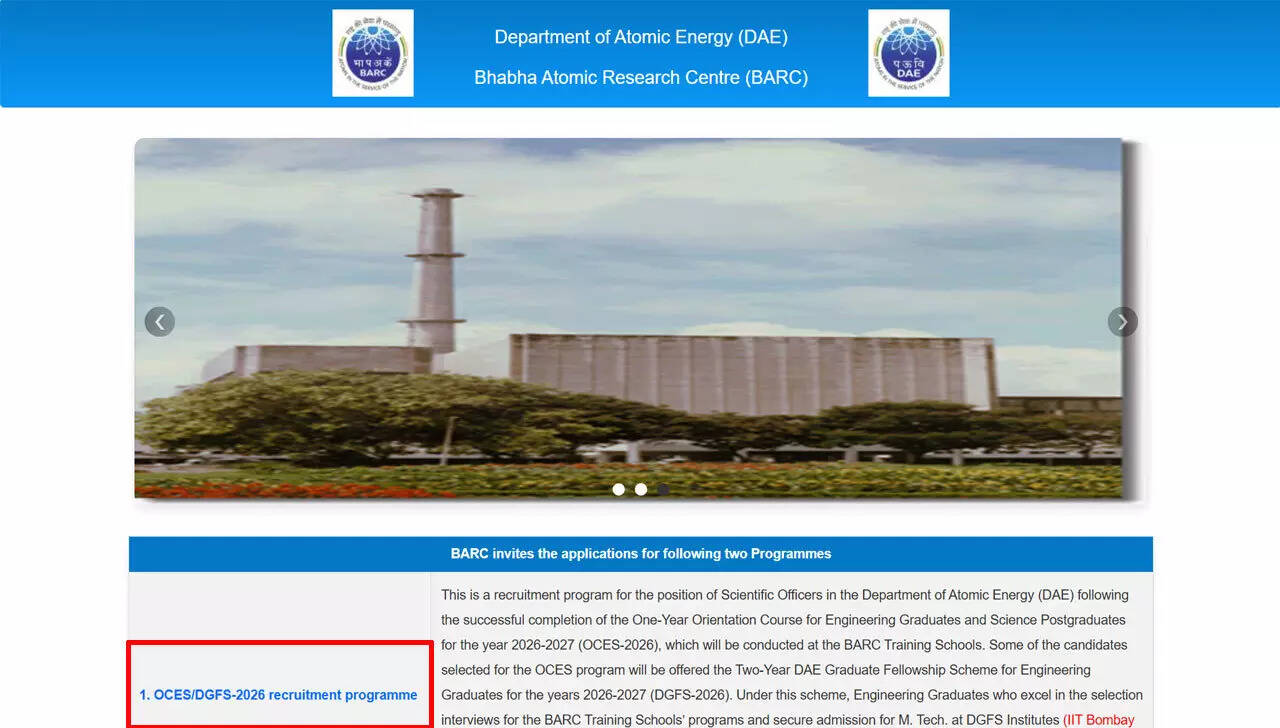Click the BARC logo in the header

click(x=372, y=53)
